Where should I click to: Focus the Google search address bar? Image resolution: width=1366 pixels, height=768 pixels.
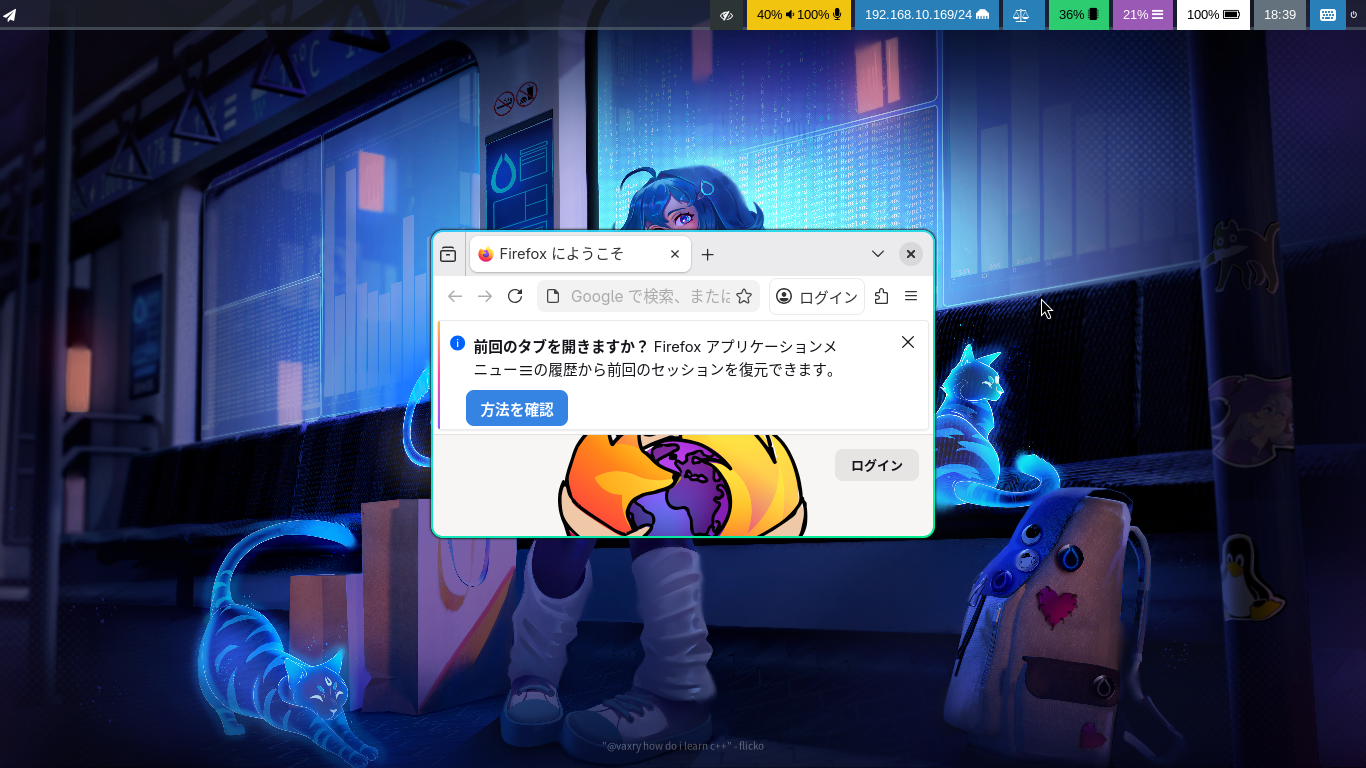[x=648, y=296]
